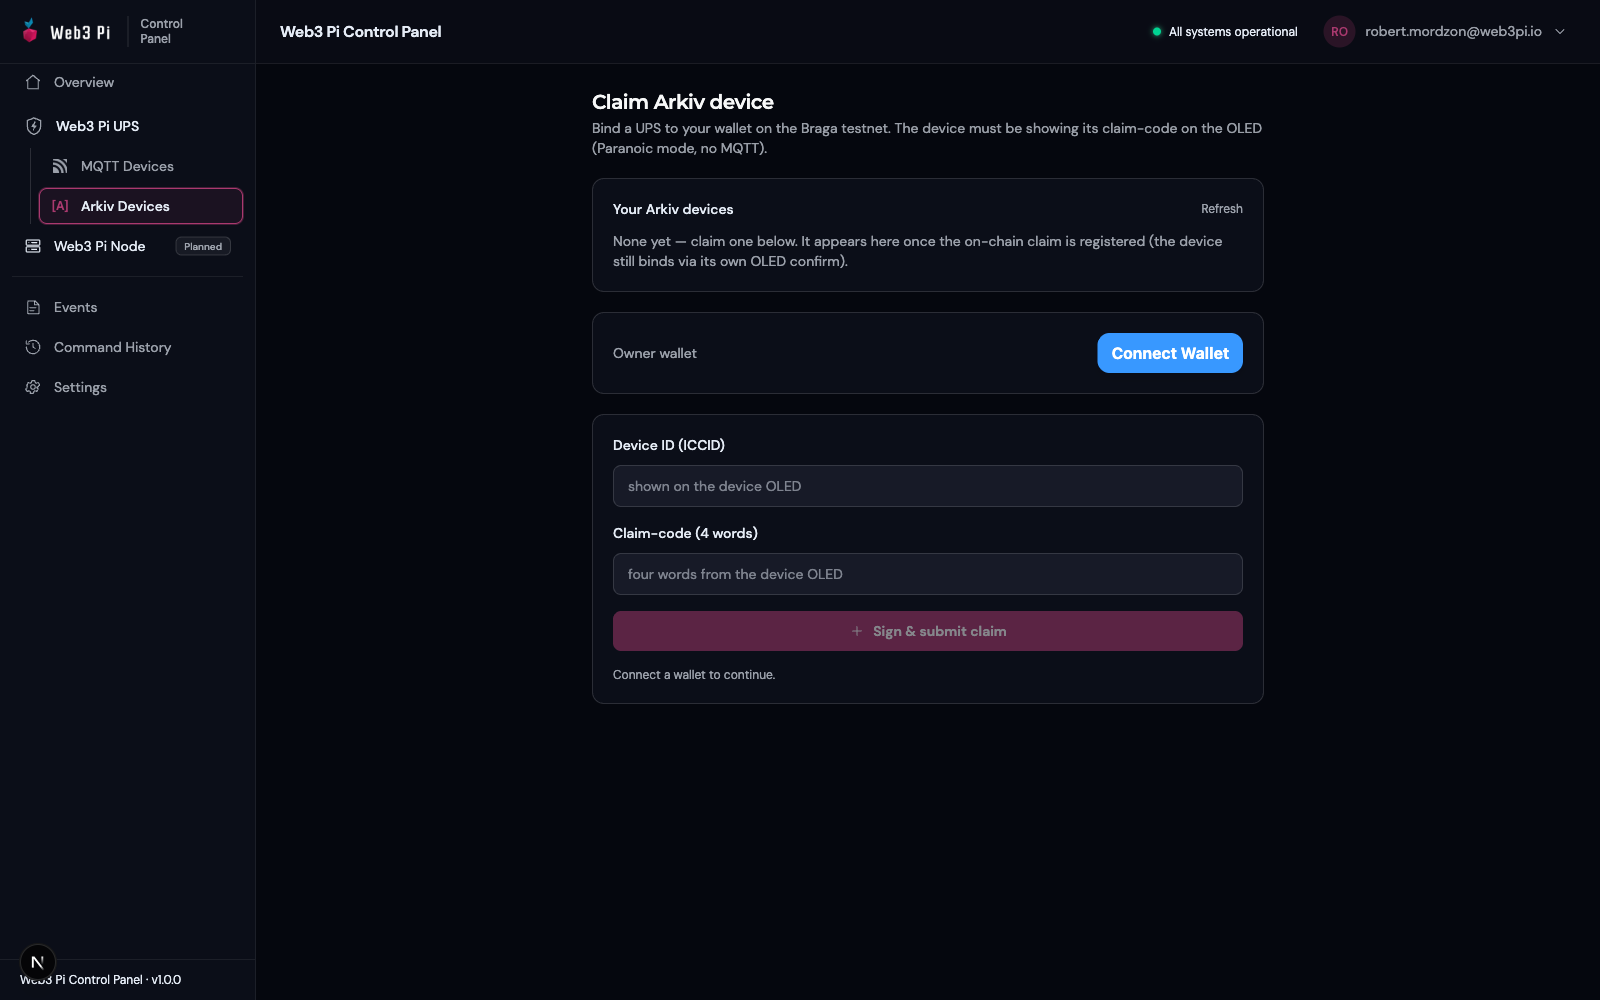This screenshot has width=1600, height=1000.
Task: Click the Claim Arkiv device heading
Action: pyautogui.click(x=683, y=102)
